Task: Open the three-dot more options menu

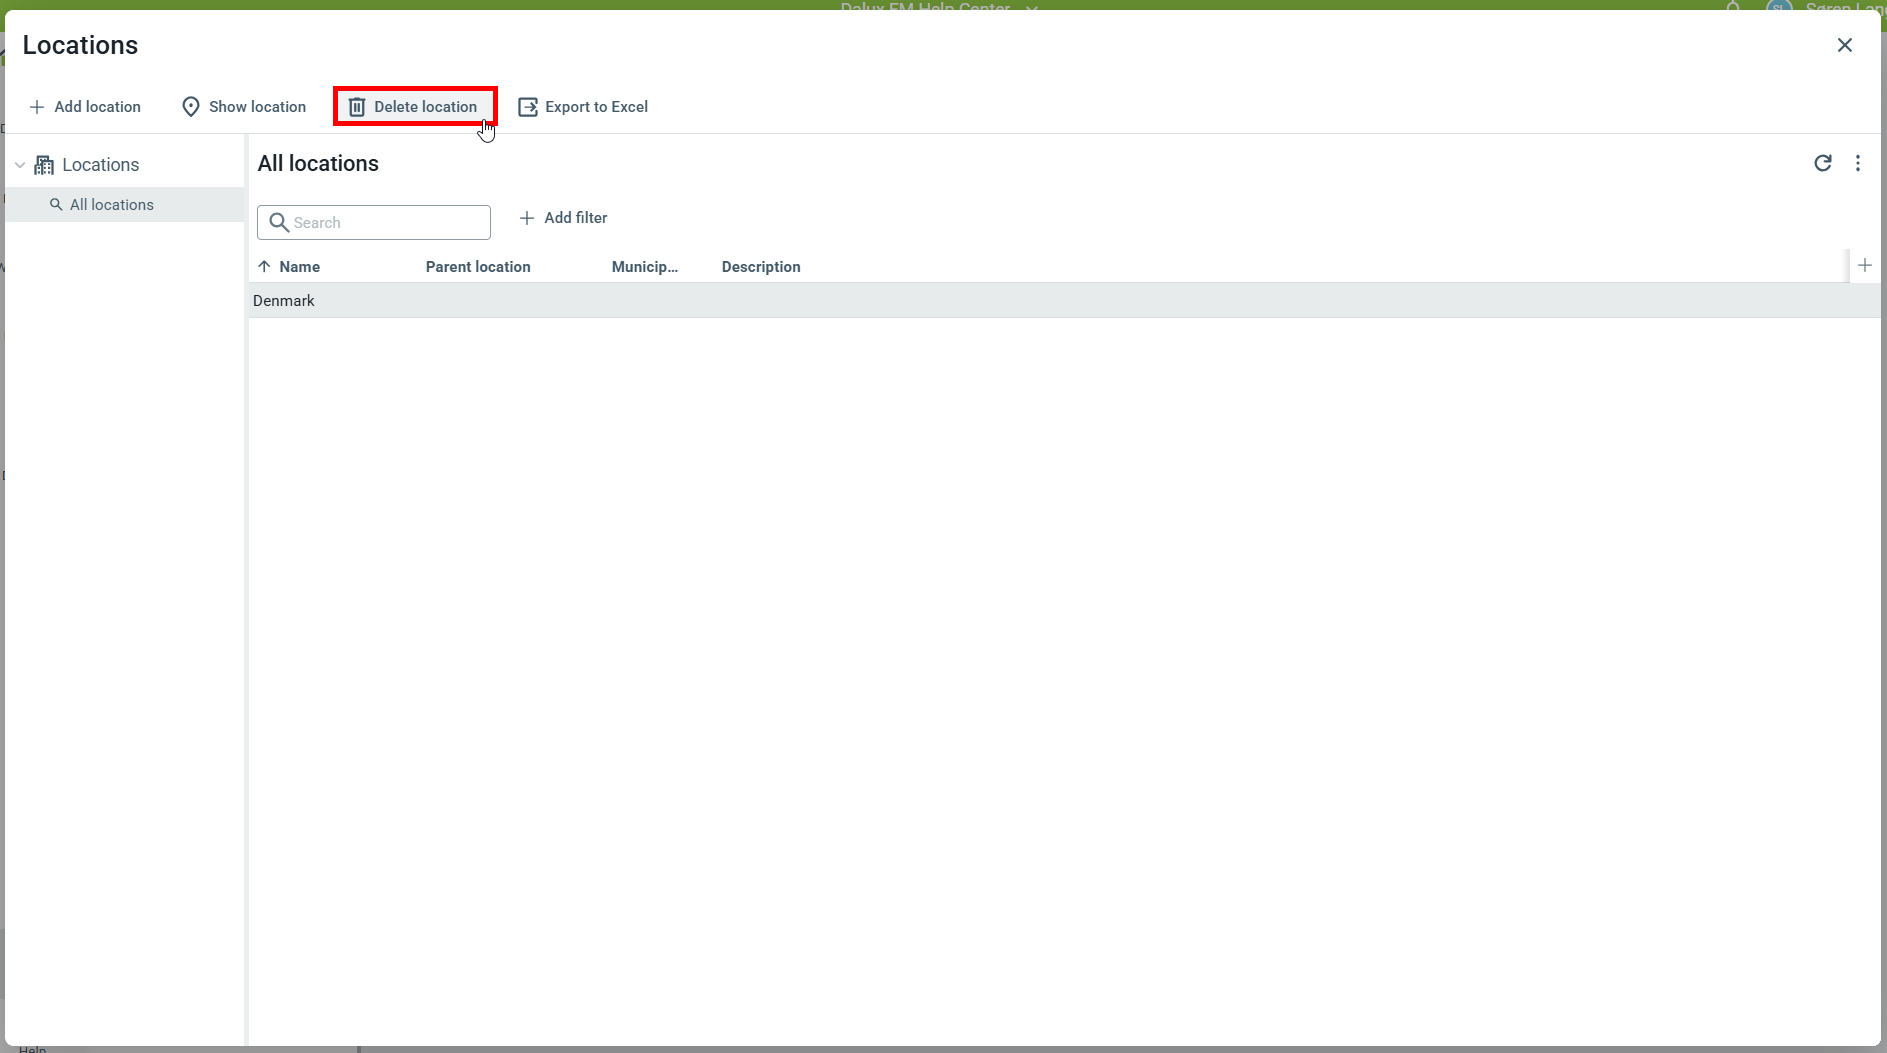Action: (1857, 163)
